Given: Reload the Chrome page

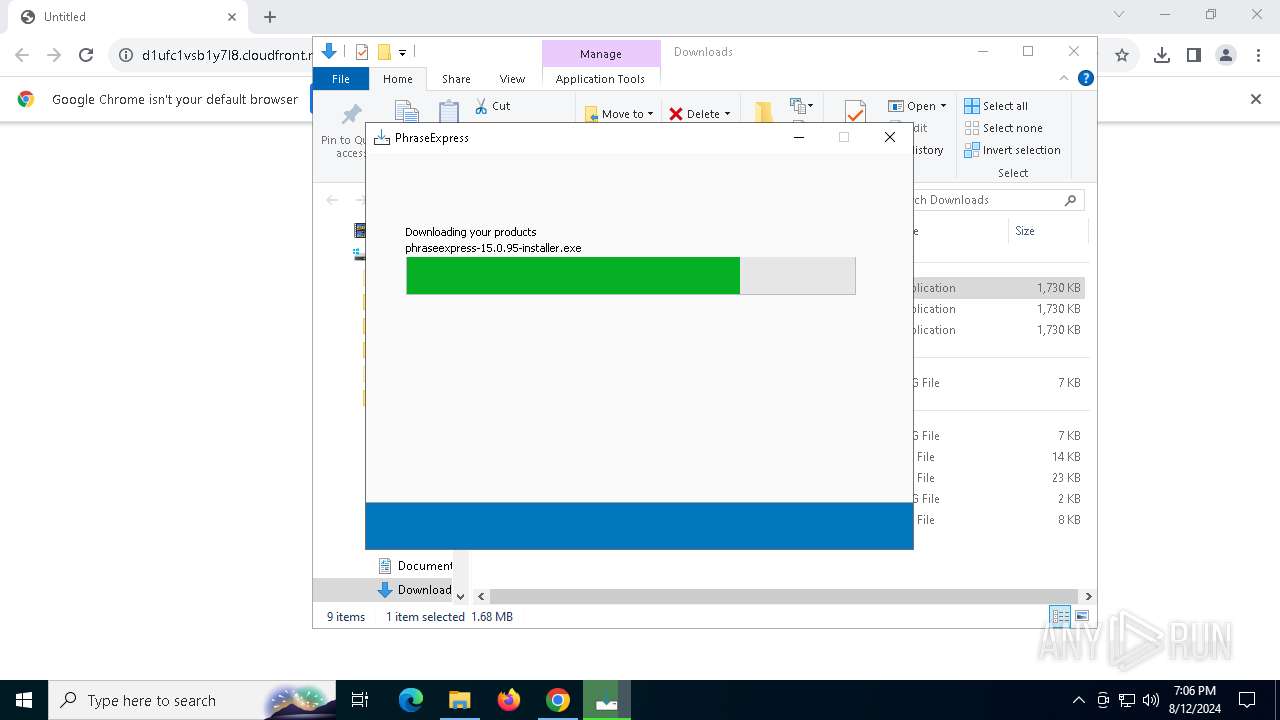Looking at the screenshot, I should [x=86, y=56].
